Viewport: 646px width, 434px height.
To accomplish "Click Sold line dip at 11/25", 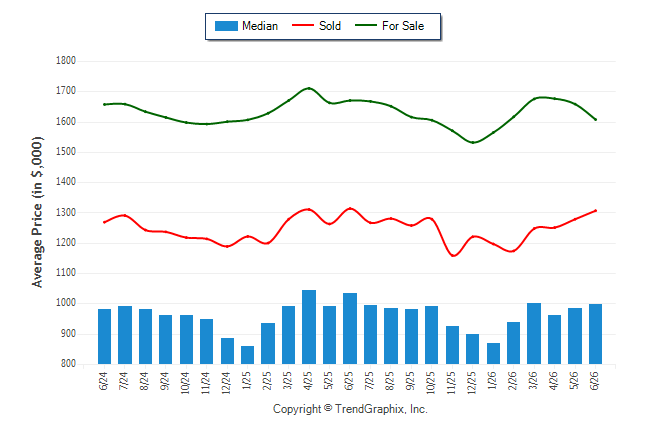I will 453,256.
